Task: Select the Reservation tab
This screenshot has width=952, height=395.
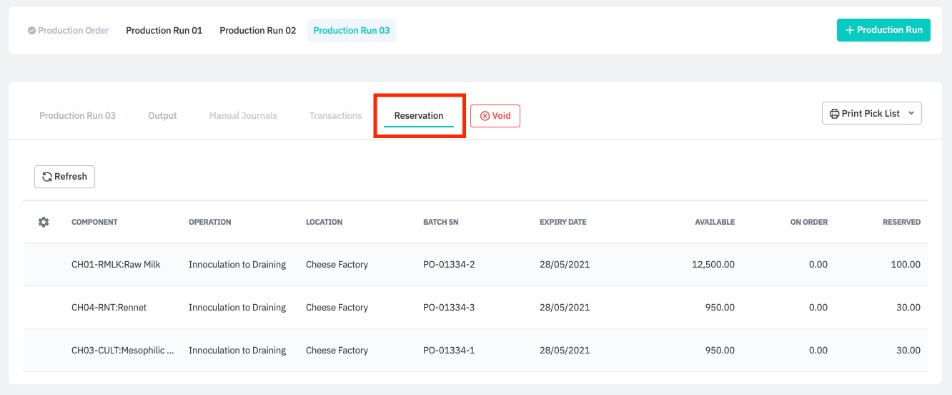Action: click(x=419, y=115)
